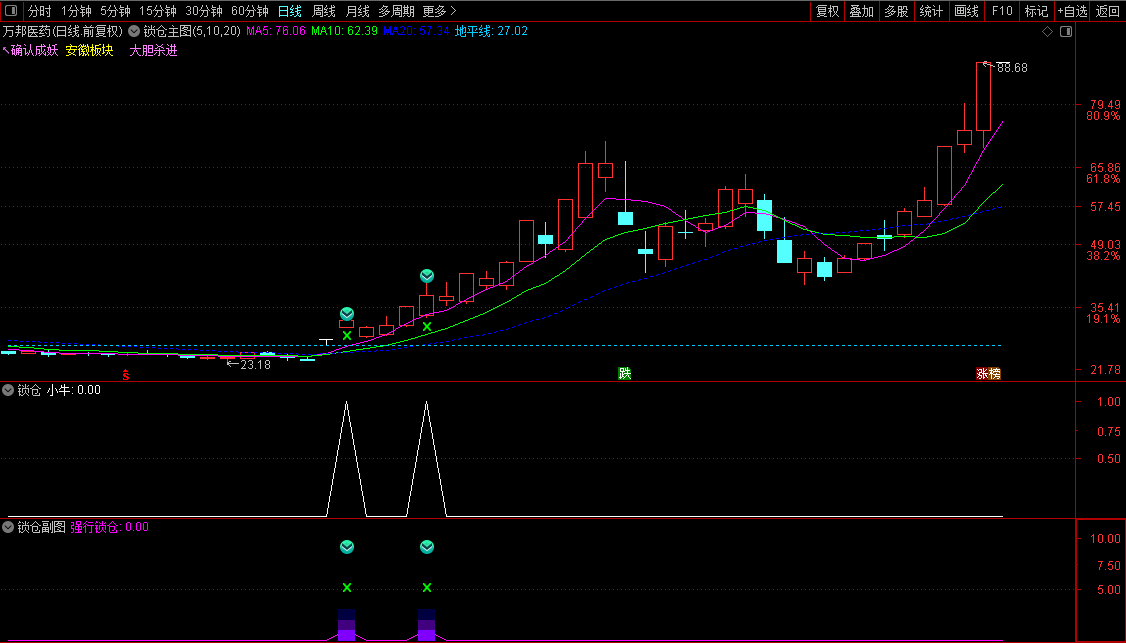Click the 强行锁仓: 0.00 value
Viewport: 1126px width, 643px height.
(109, 527)
